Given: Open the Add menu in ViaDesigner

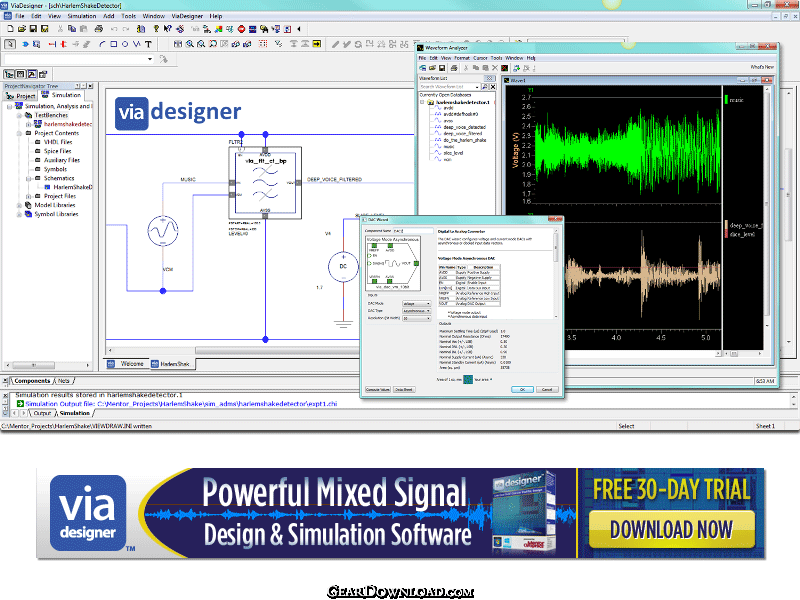Looking at the screenshot, I should (x=109, y=16).
